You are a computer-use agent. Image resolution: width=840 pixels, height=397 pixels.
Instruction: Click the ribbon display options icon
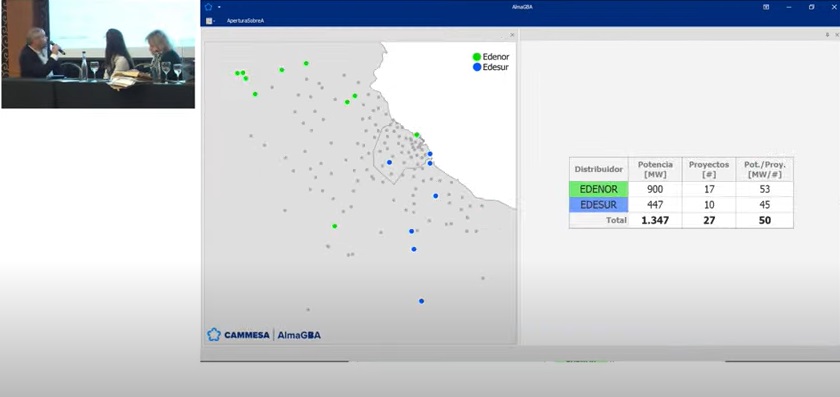[766, 7]
